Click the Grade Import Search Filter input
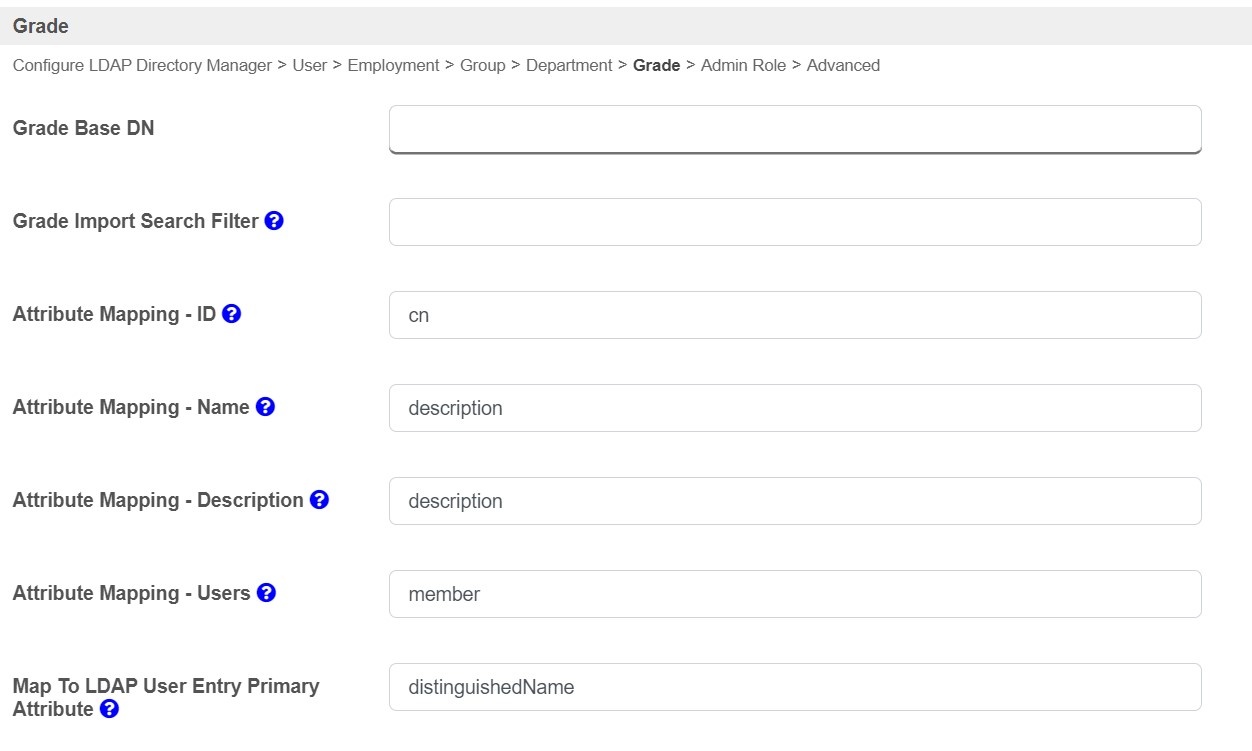 click(794, 222)
